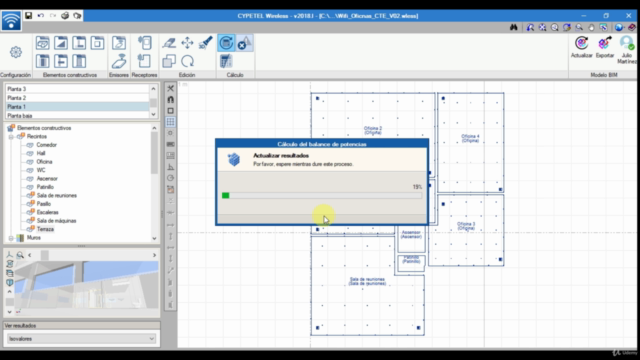Select Planta 2 in floor list
The width and height of the screenshot is (640, 360).
(77, 98)
